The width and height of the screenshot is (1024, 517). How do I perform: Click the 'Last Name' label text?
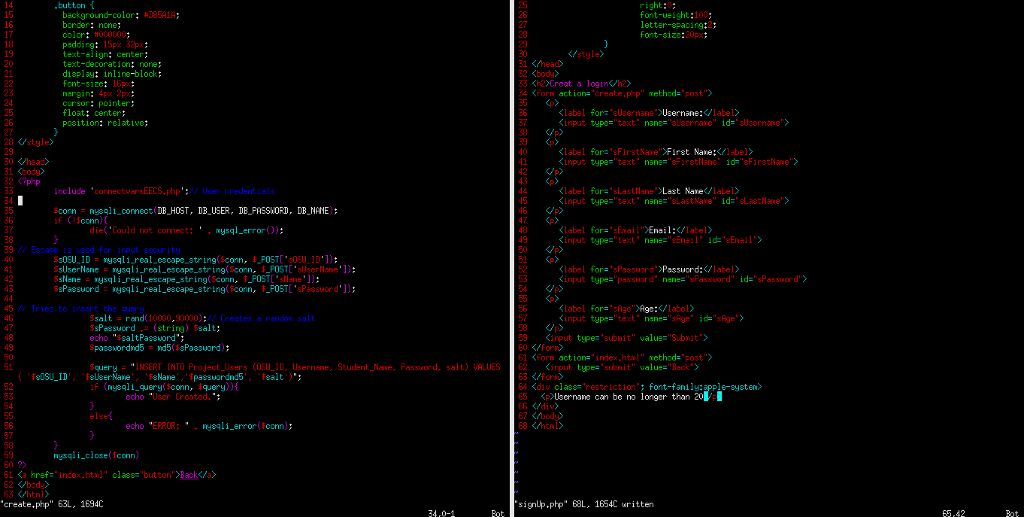coord(683,191)
